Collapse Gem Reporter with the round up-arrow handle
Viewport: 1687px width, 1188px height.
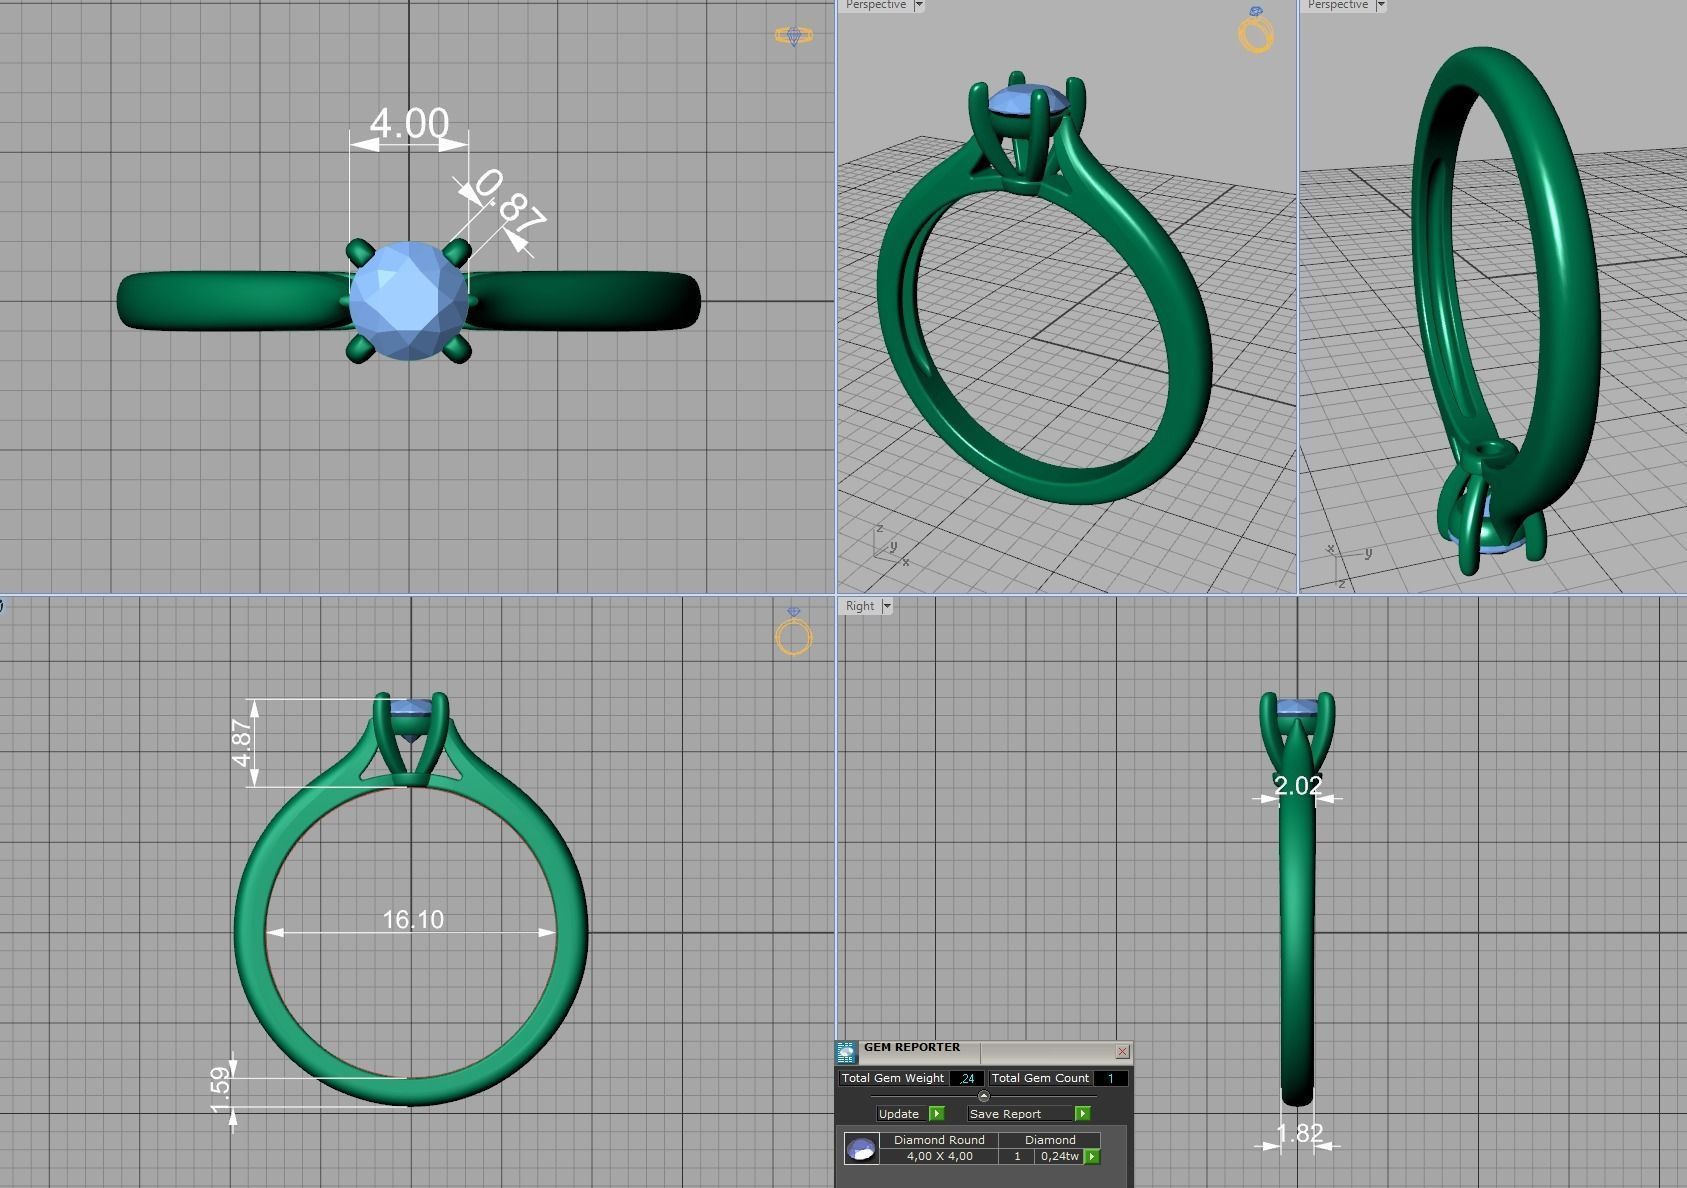click(983, 1096)
